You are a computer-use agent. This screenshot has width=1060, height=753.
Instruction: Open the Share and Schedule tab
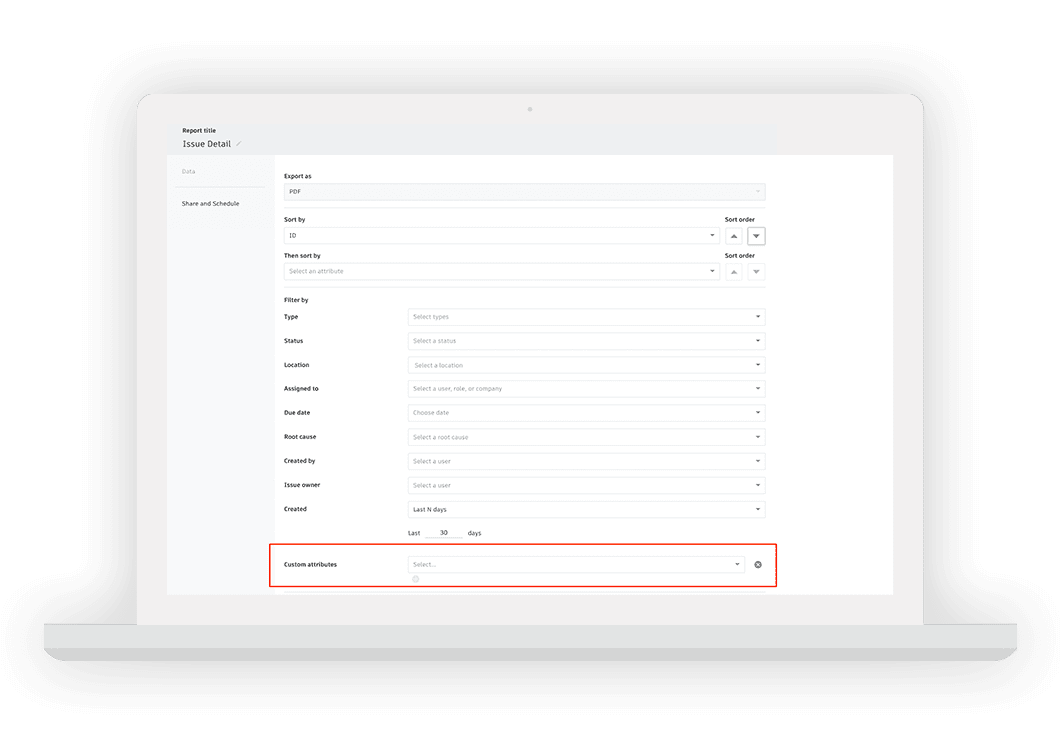[x=210, y=203]
